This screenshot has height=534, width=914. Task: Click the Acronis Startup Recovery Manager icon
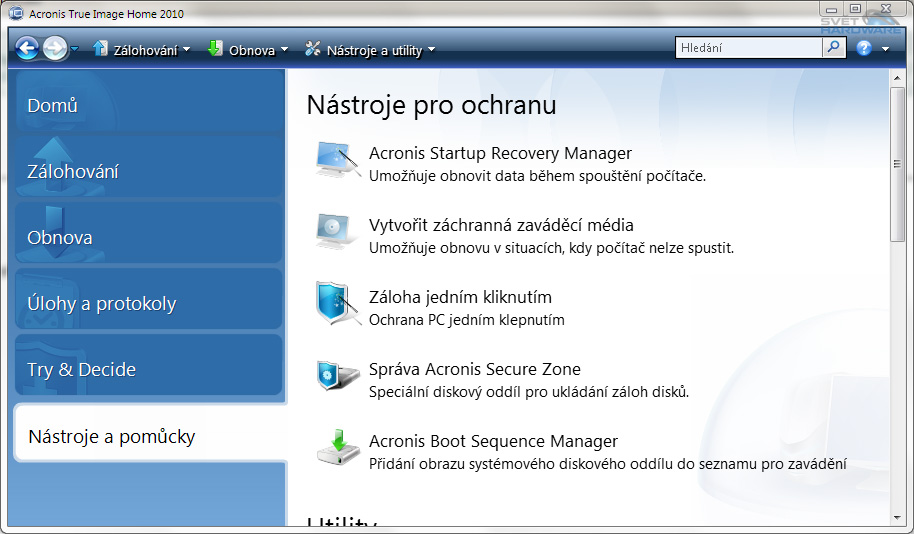pyautogui.click(x=338, y=159)
